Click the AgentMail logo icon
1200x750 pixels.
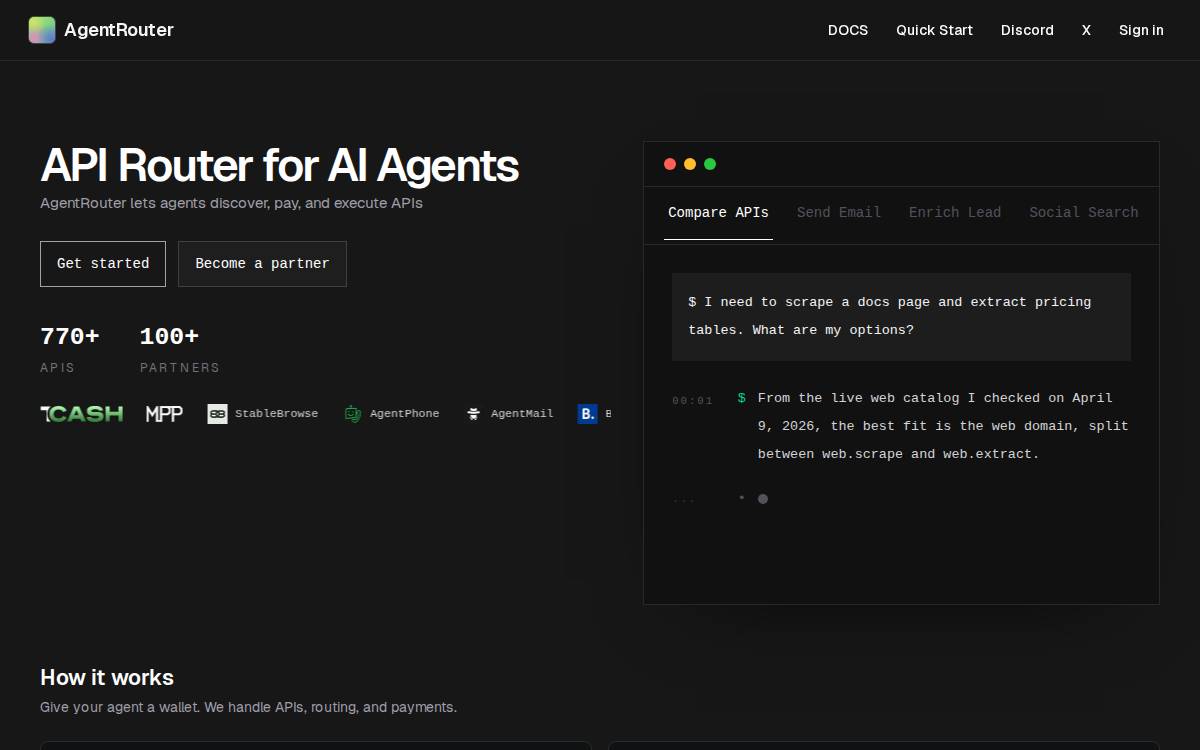[474, 413]
